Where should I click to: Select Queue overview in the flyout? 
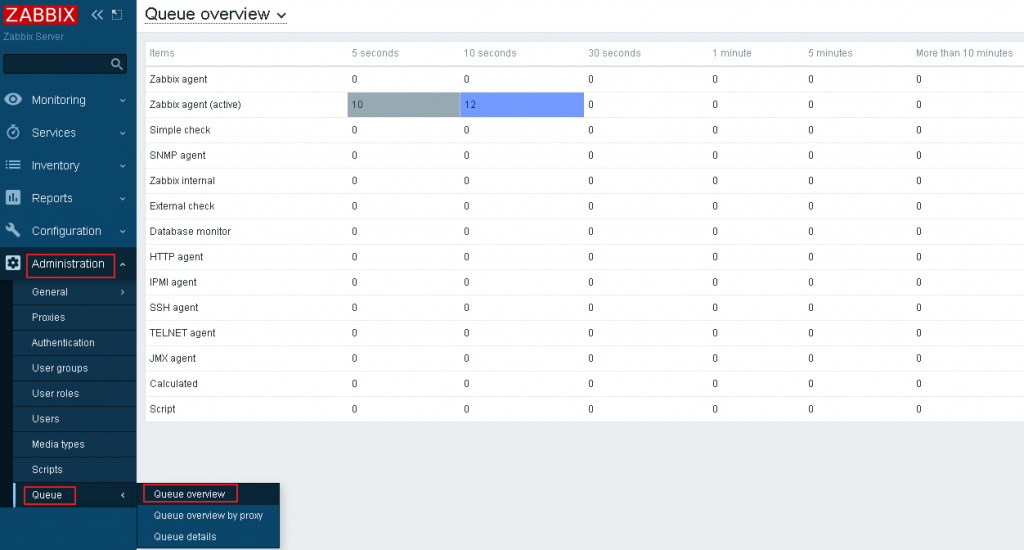189,494
